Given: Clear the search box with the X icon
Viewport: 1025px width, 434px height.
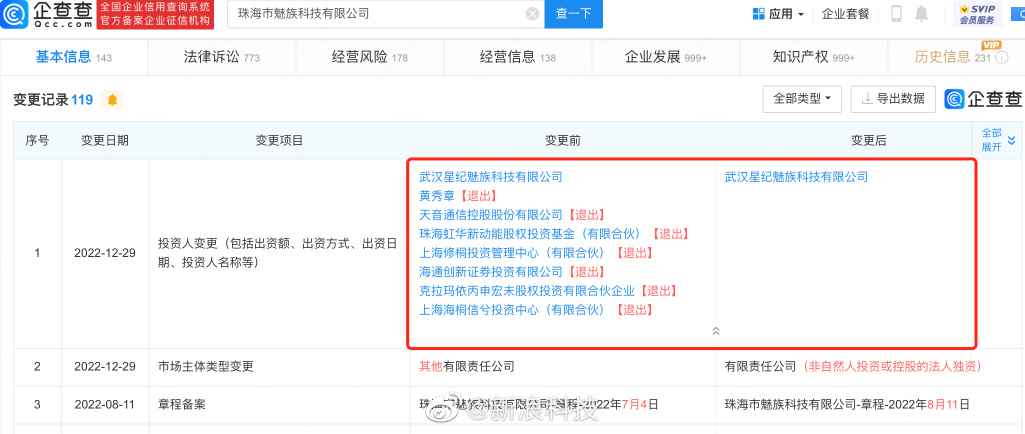Looking at the screenshot, I should [x=533, y=14].
